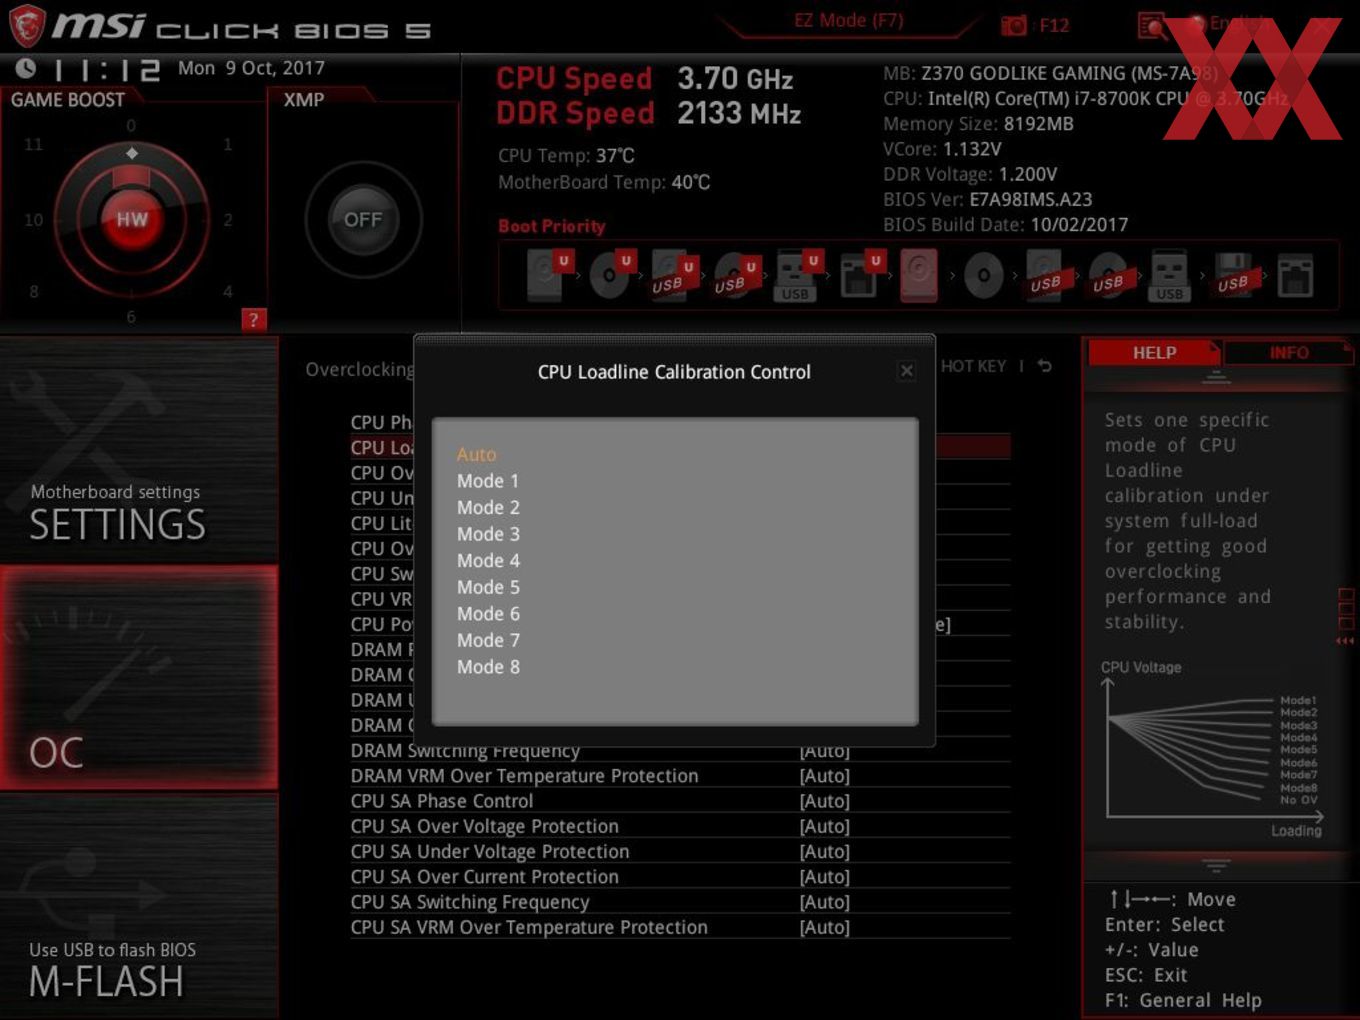Select the highlighted red hard disk boot icon

click(919, 275)
